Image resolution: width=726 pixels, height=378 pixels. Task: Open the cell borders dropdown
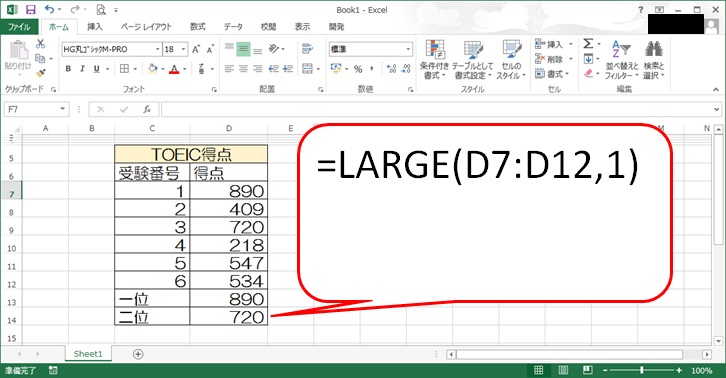135,69
